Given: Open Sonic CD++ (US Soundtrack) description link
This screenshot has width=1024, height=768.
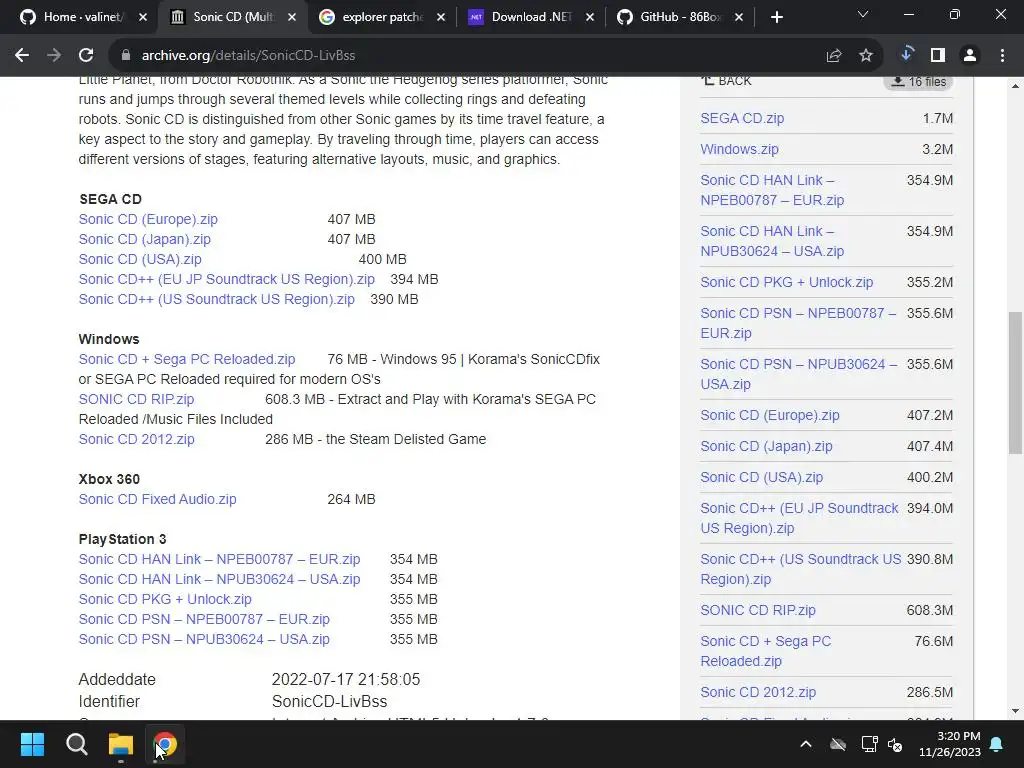Looking at the screenshot, I should point(217,299).
